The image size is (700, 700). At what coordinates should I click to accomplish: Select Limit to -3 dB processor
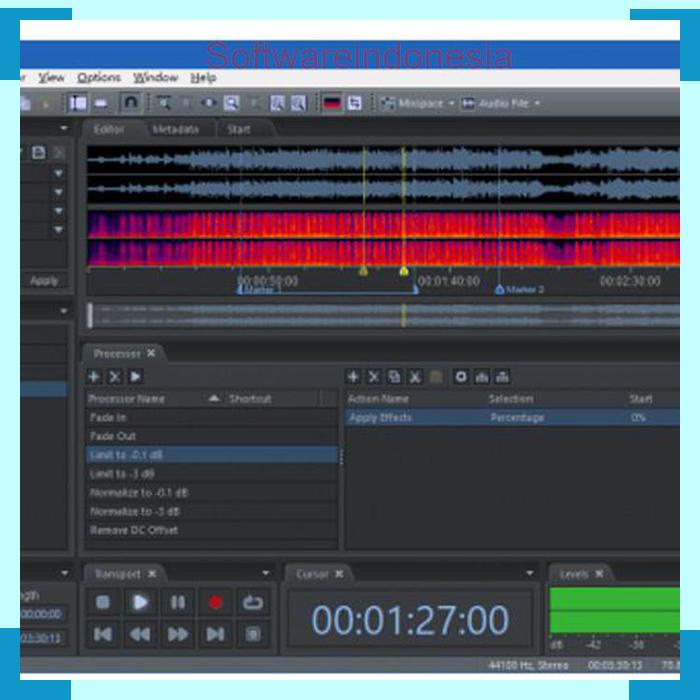[211, 474]
